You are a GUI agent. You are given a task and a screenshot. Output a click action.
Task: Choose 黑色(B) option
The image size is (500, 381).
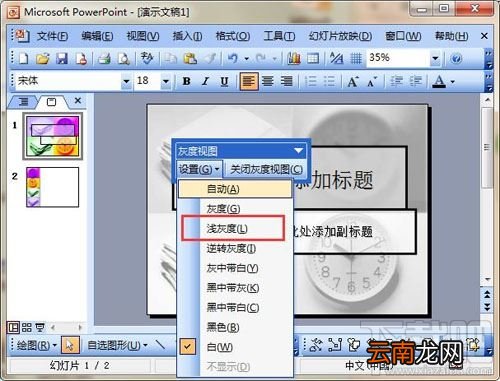235,327
